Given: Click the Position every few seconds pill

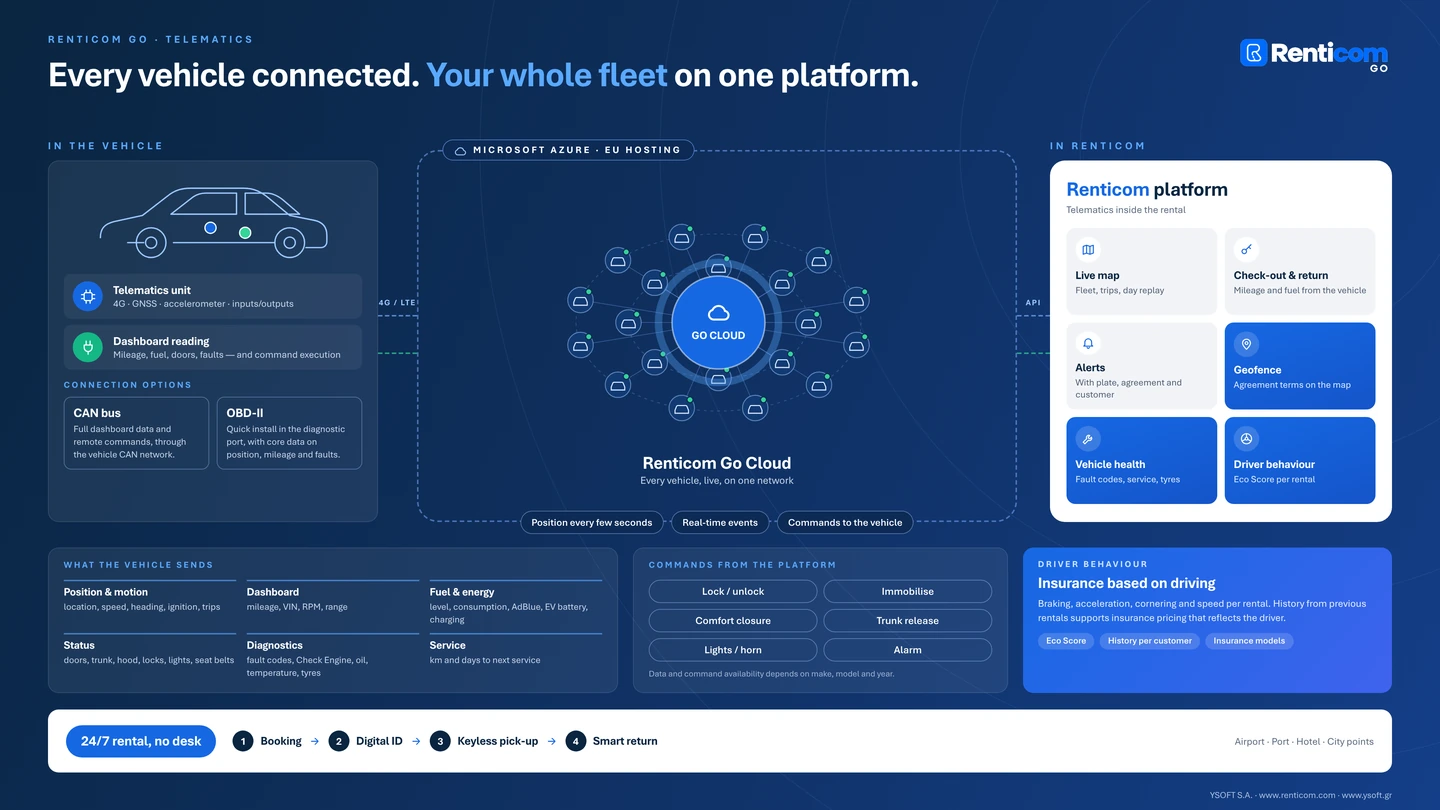Looking at the screenshot, I should tap(592, 522).
